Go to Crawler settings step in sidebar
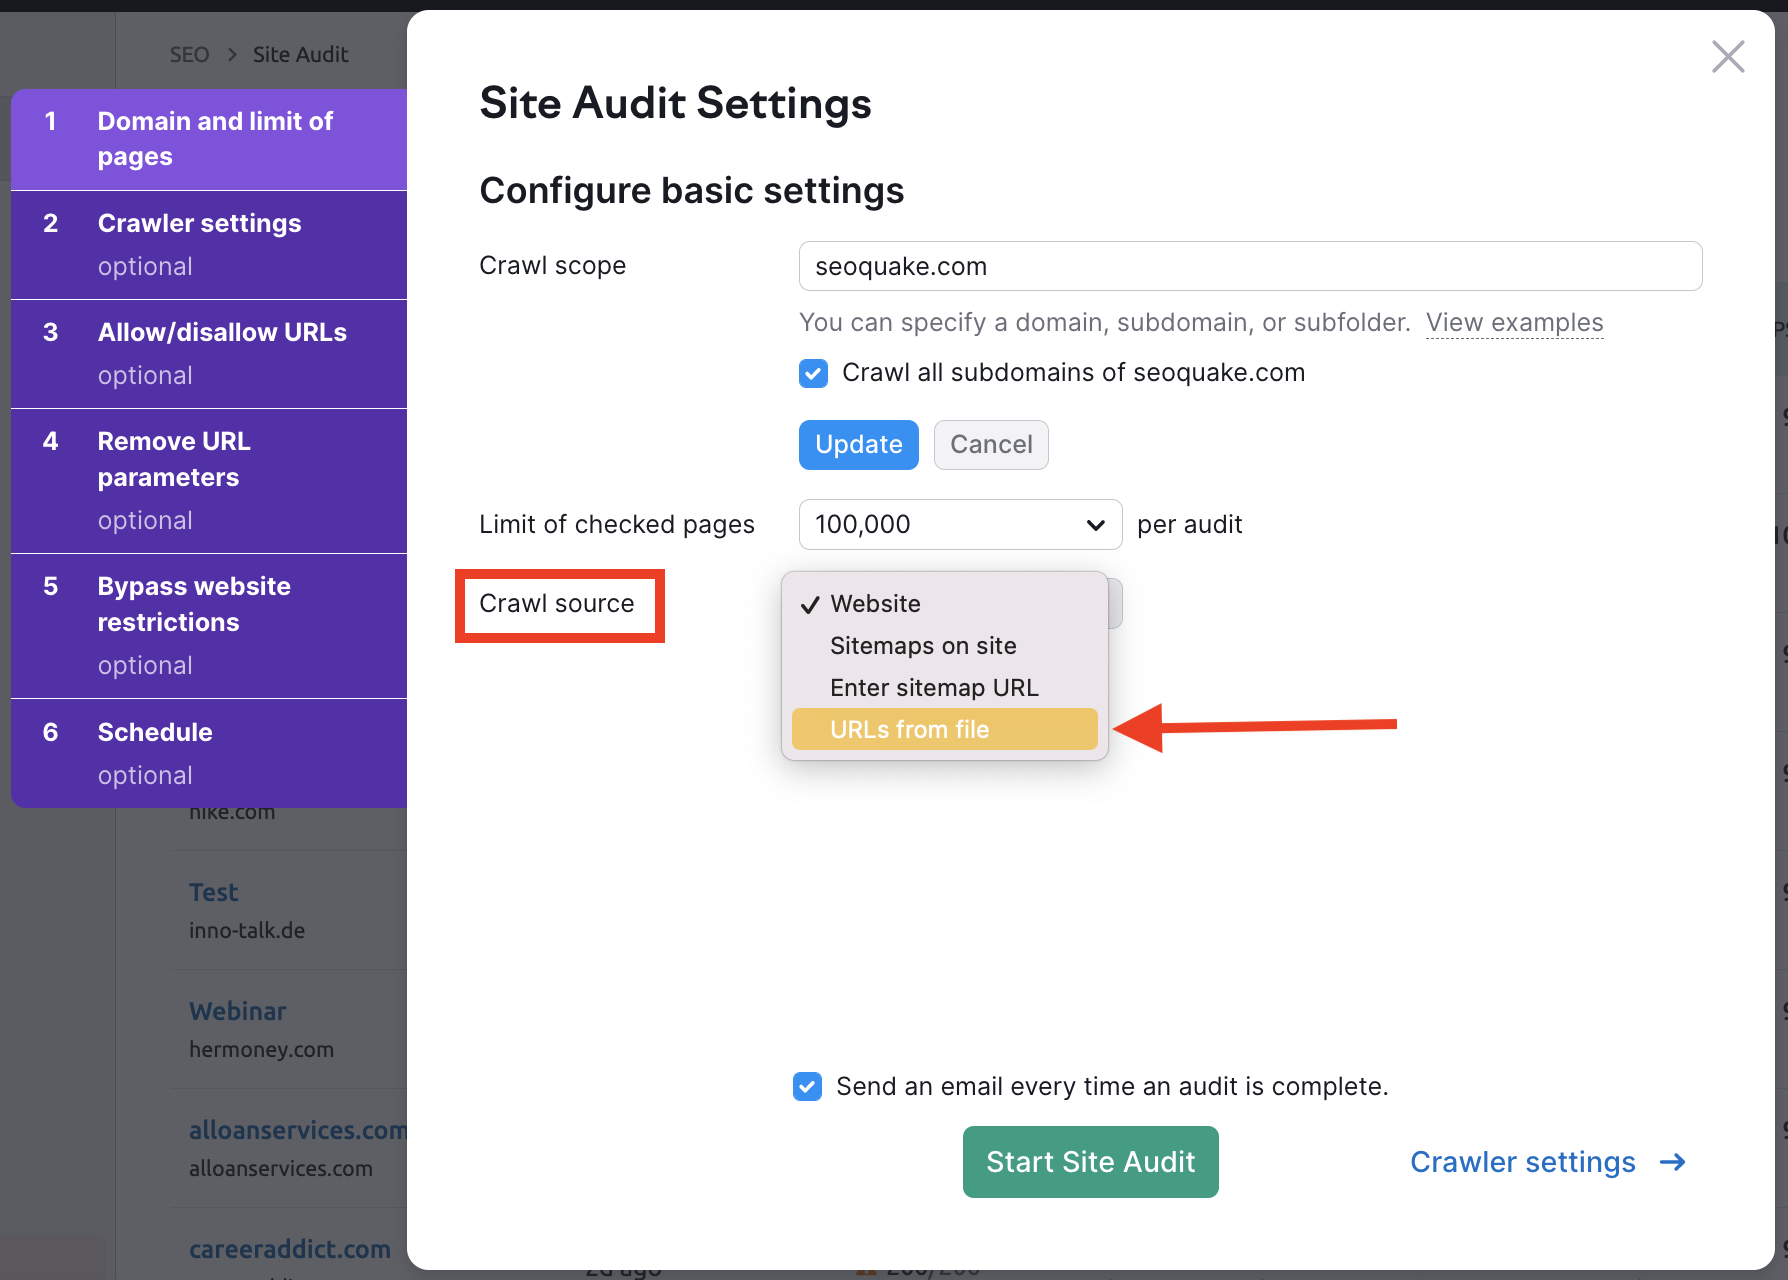 209,245
